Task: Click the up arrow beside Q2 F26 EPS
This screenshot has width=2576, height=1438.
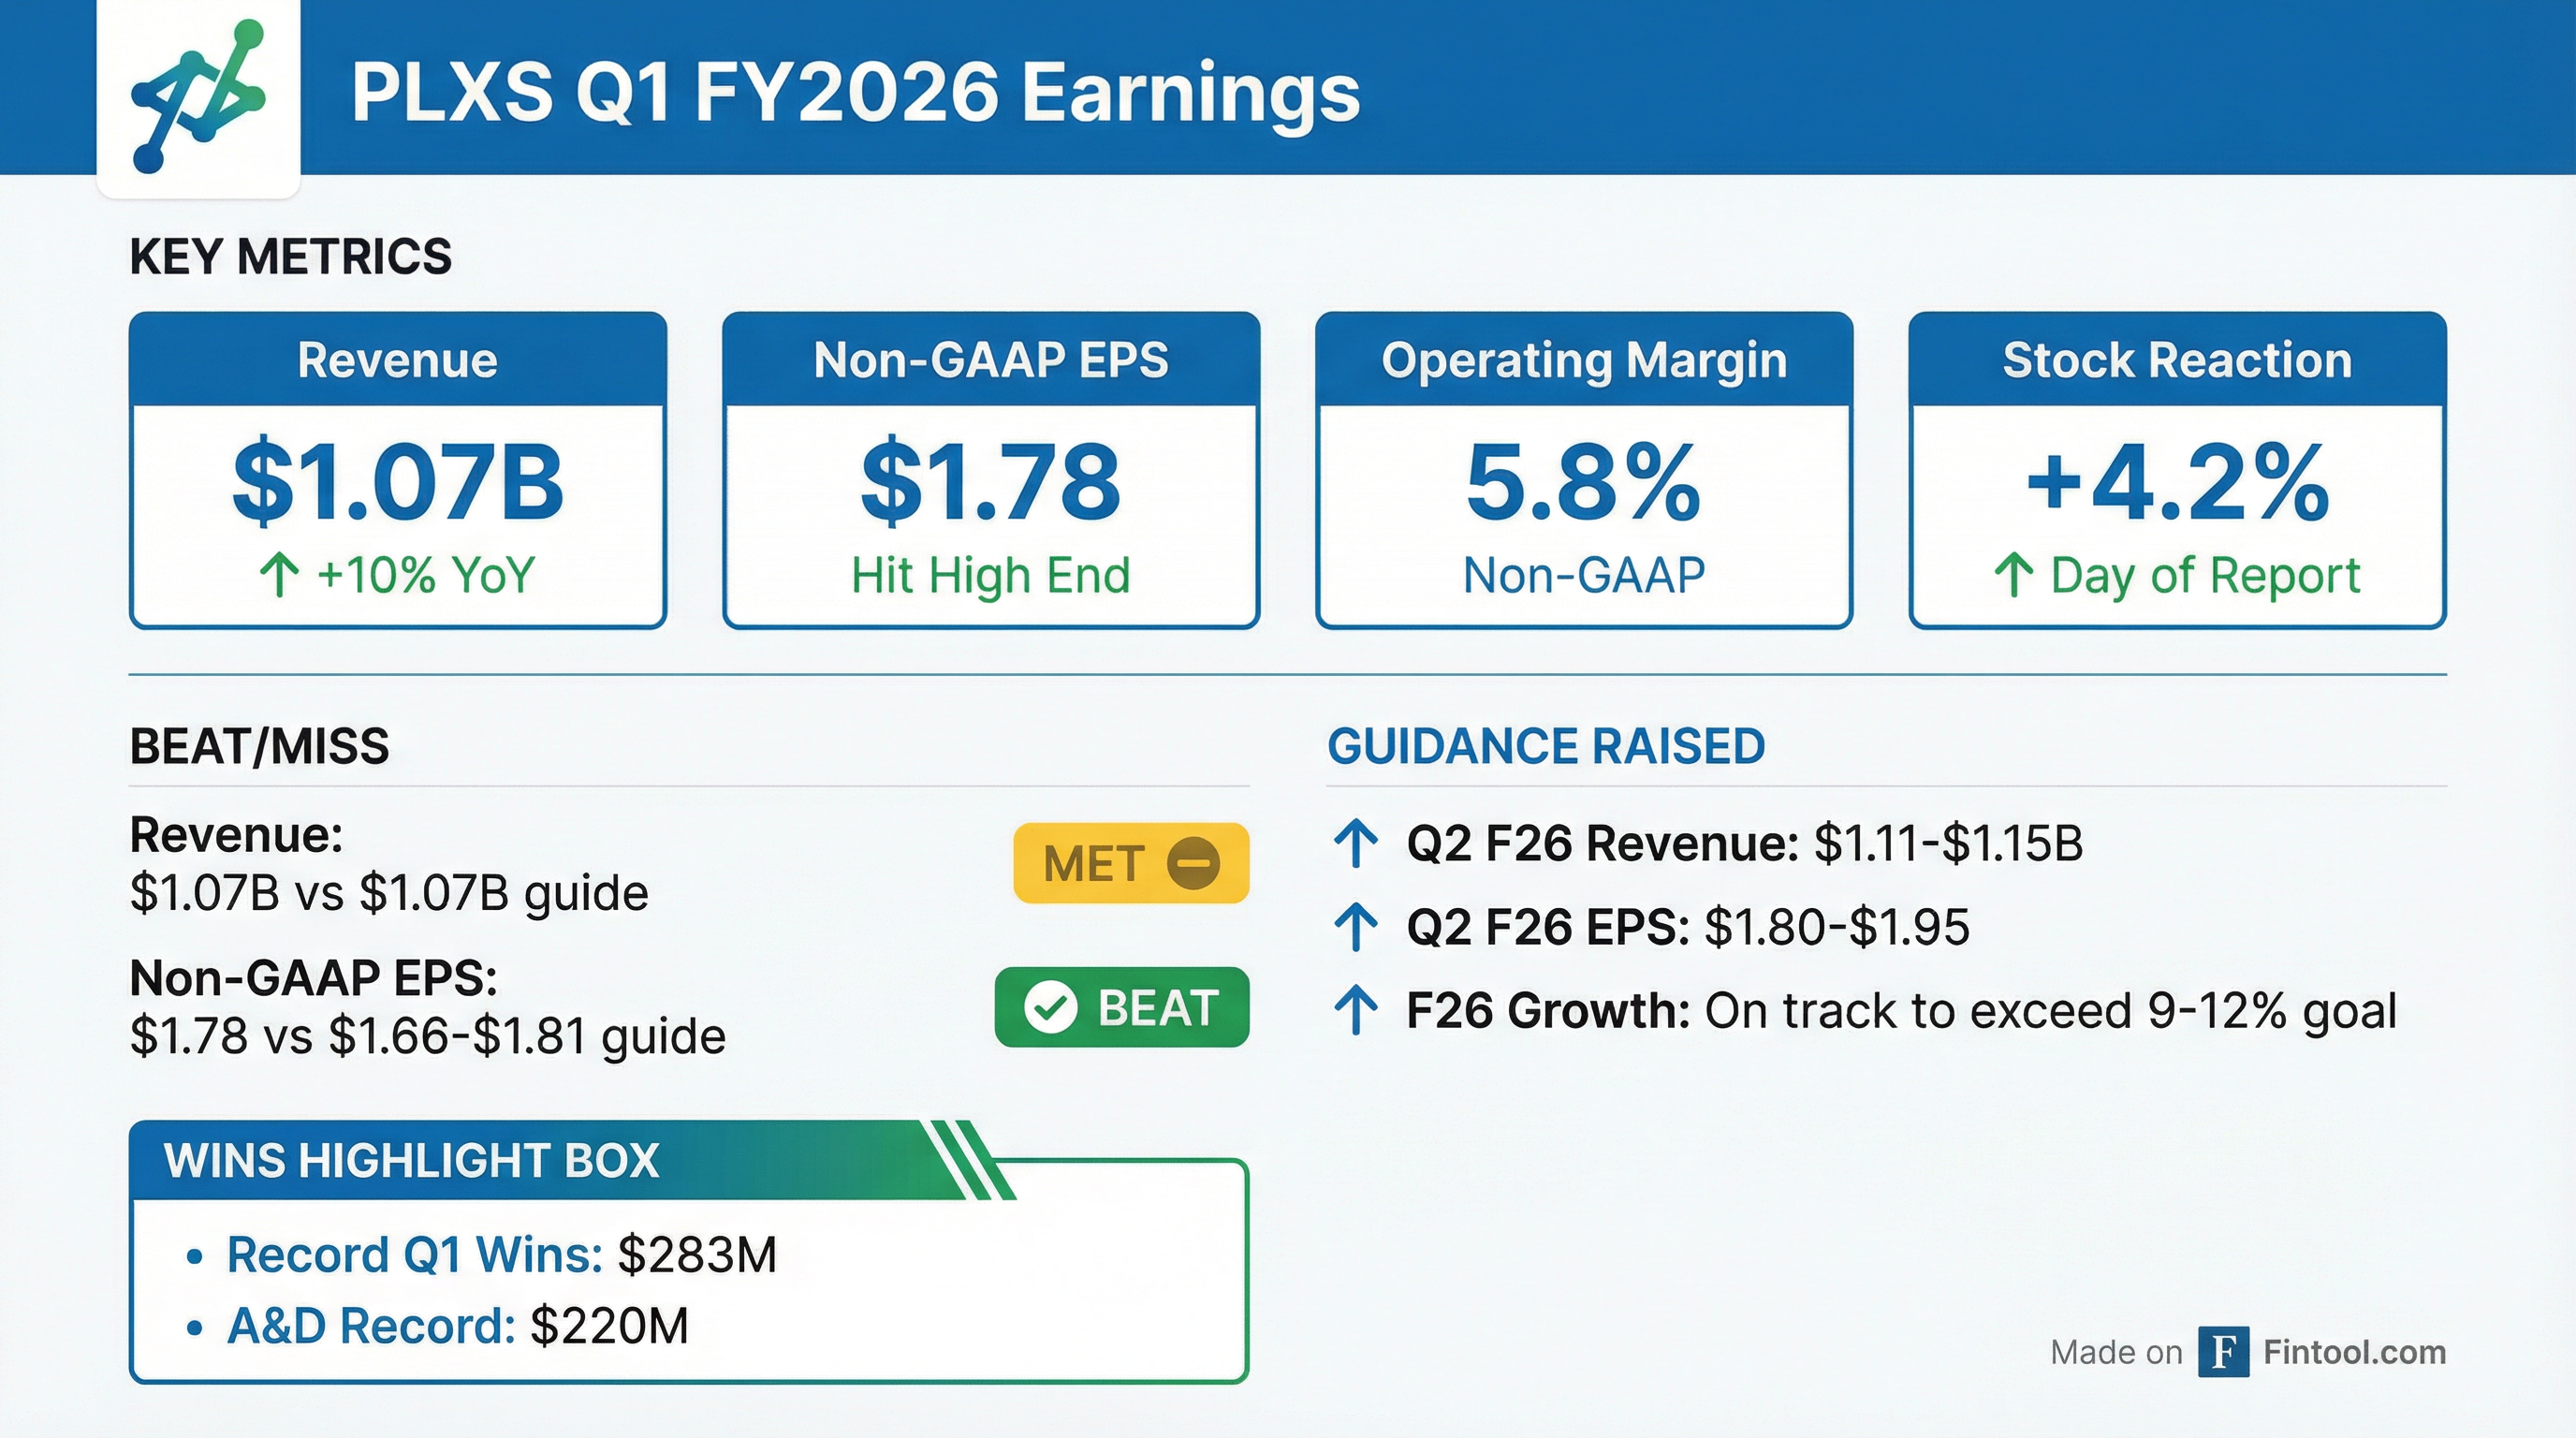Action: point(1356,927)
